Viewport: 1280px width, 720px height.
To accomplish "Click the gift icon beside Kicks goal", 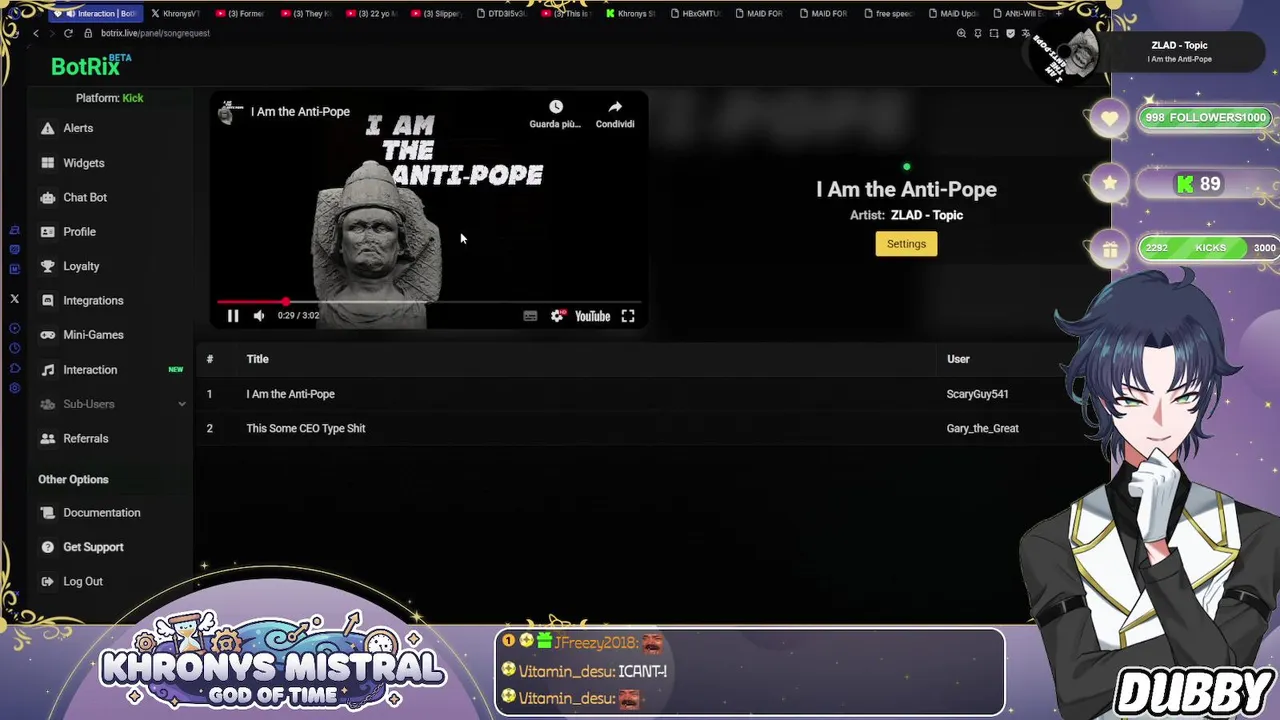I will pyautogui.click(x=1109, y=249).
